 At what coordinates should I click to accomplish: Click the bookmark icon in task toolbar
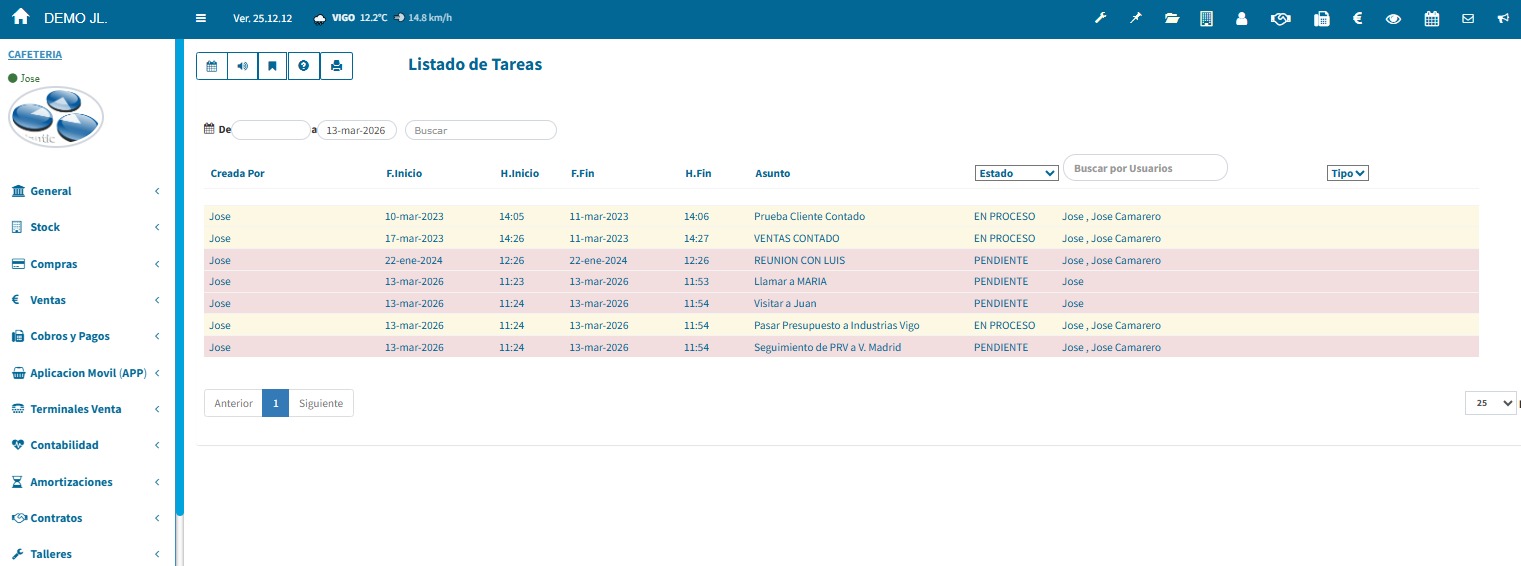point(272,66)
